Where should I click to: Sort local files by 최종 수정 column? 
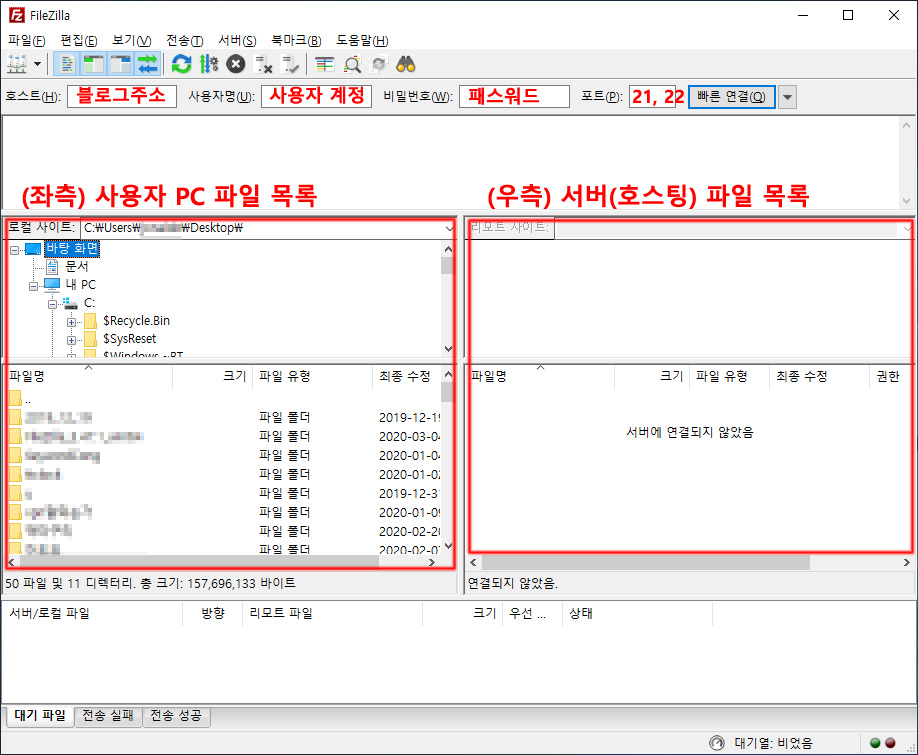(407, 376)
